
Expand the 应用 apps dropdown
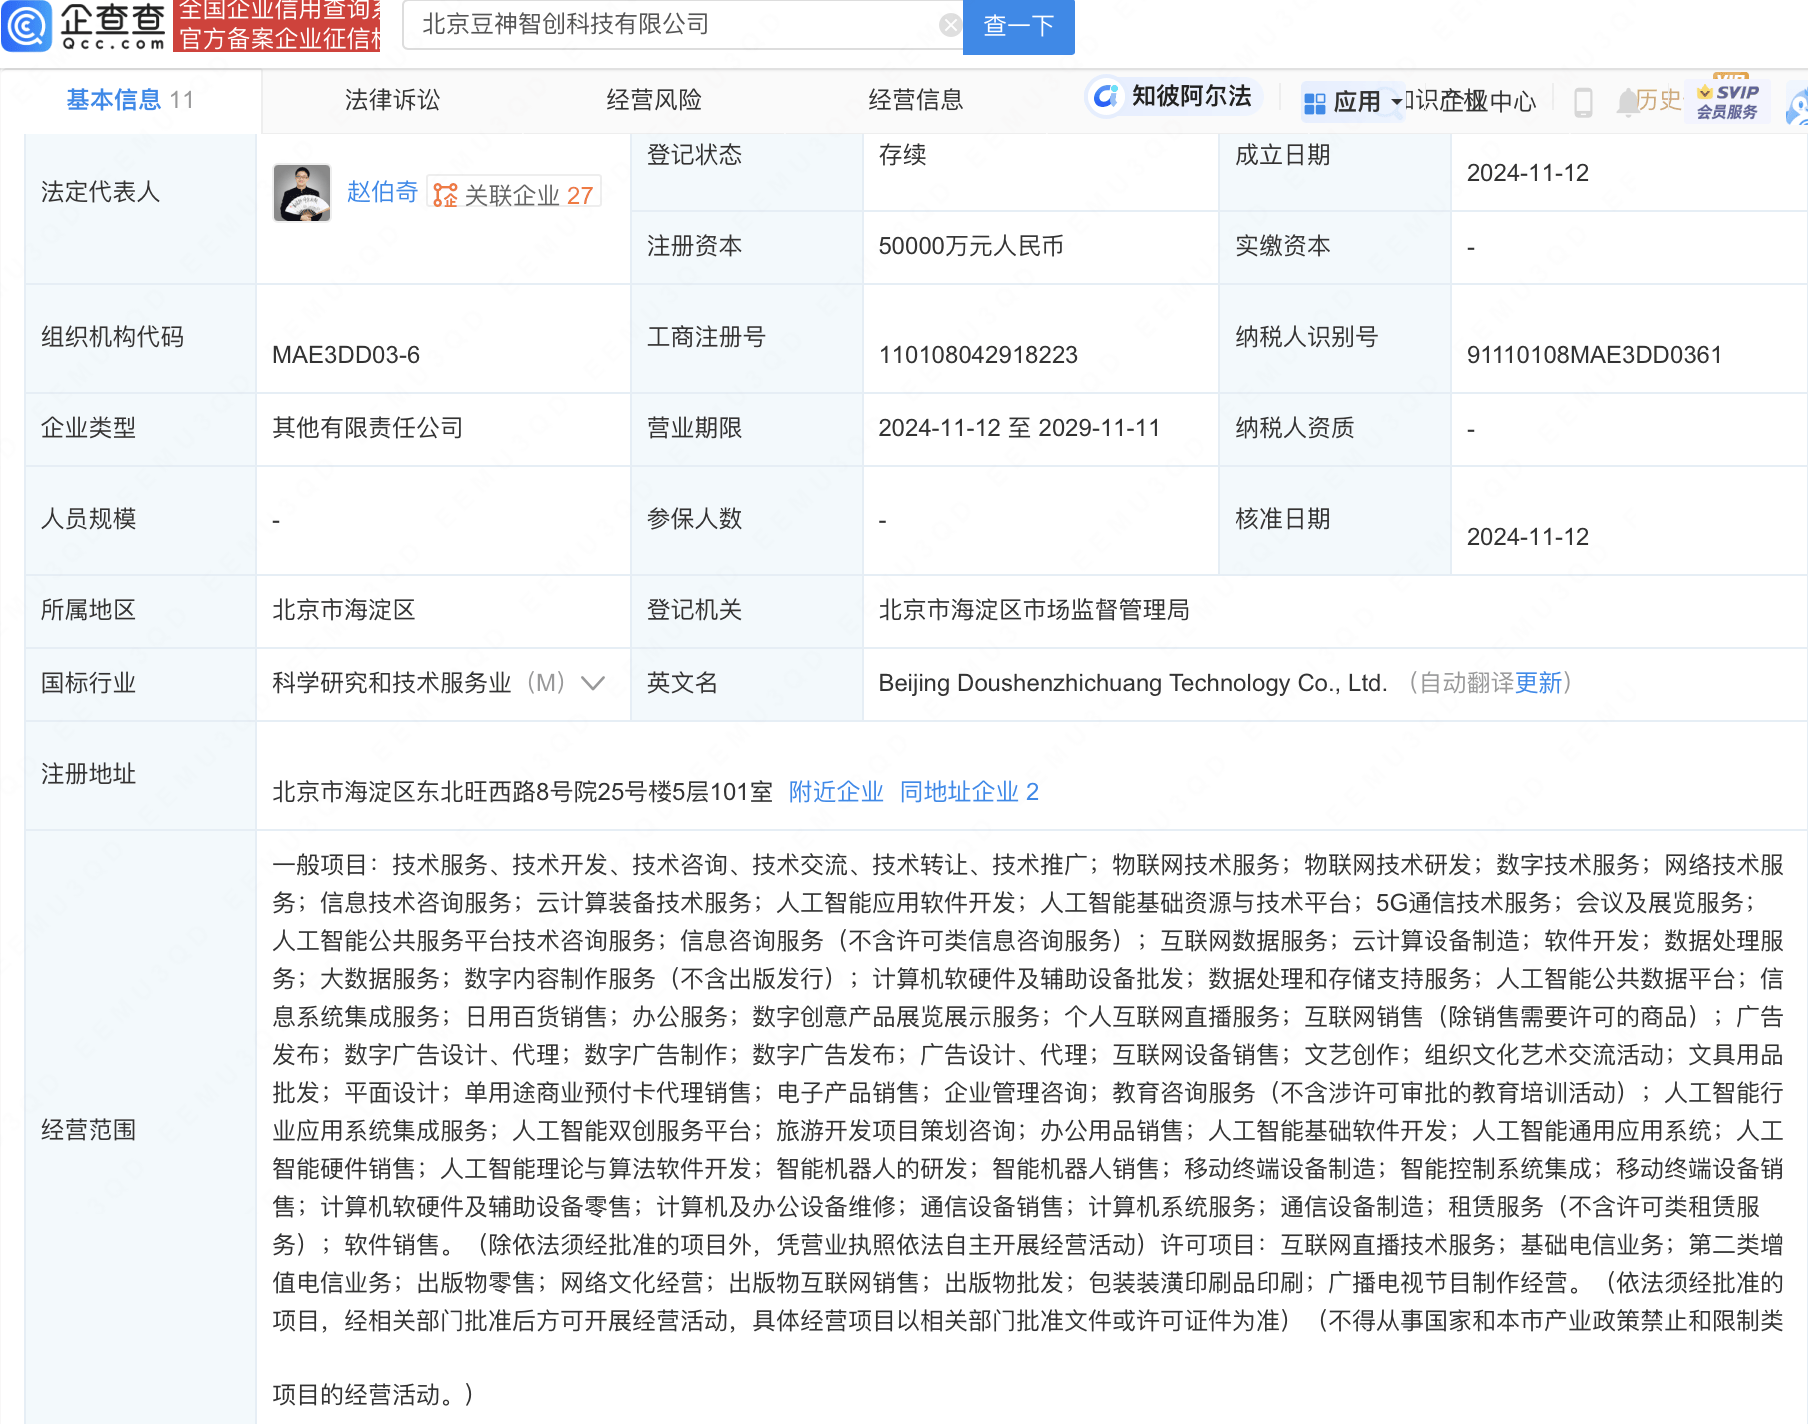[x=1353, y=102]
